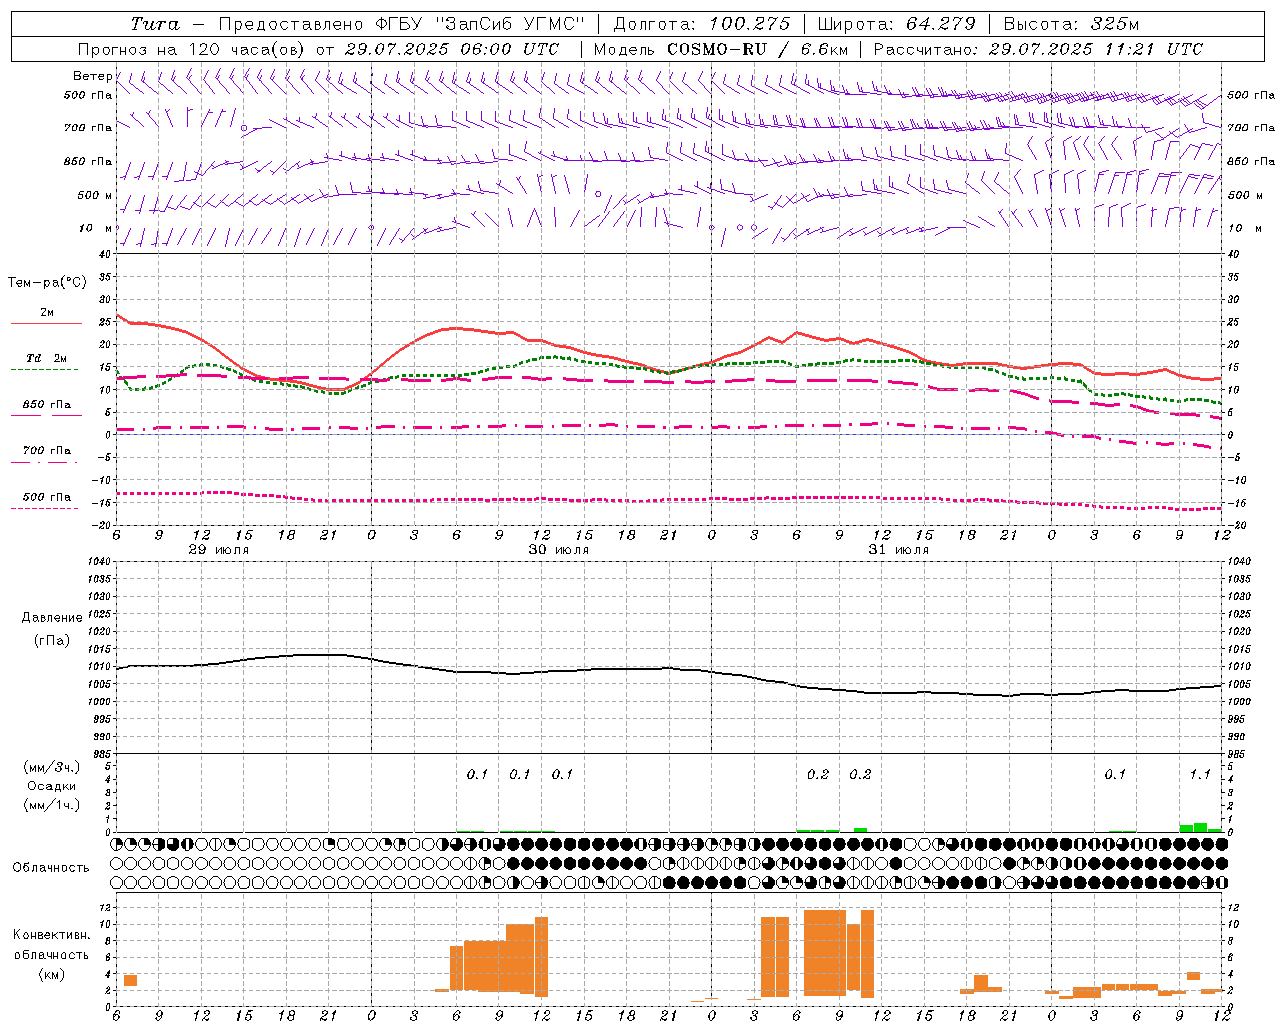Click the dotted 500 гПа temperature legend line
Screen dimensions: 1280x1024
(x=44, y=508)
